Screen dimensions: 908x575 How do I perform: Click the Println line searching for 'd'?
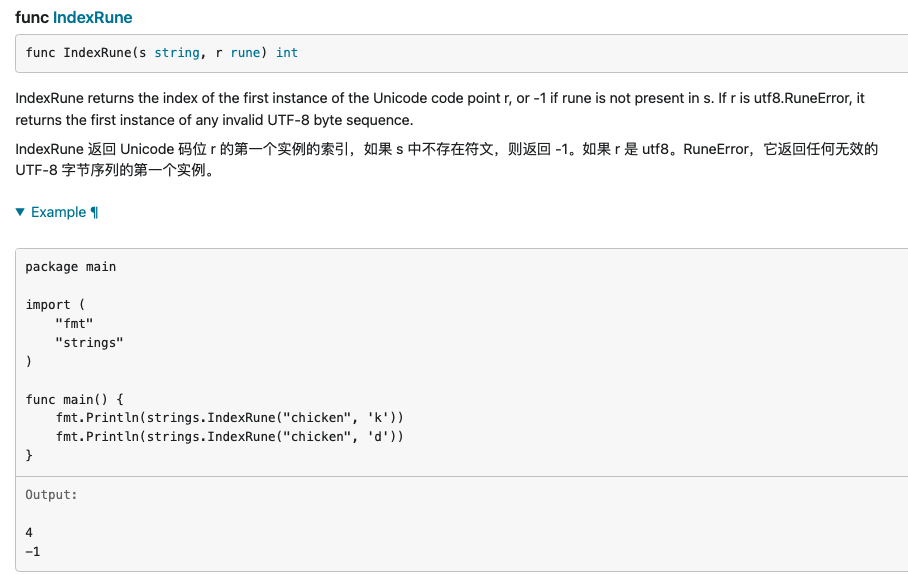[x=230, y=436]
